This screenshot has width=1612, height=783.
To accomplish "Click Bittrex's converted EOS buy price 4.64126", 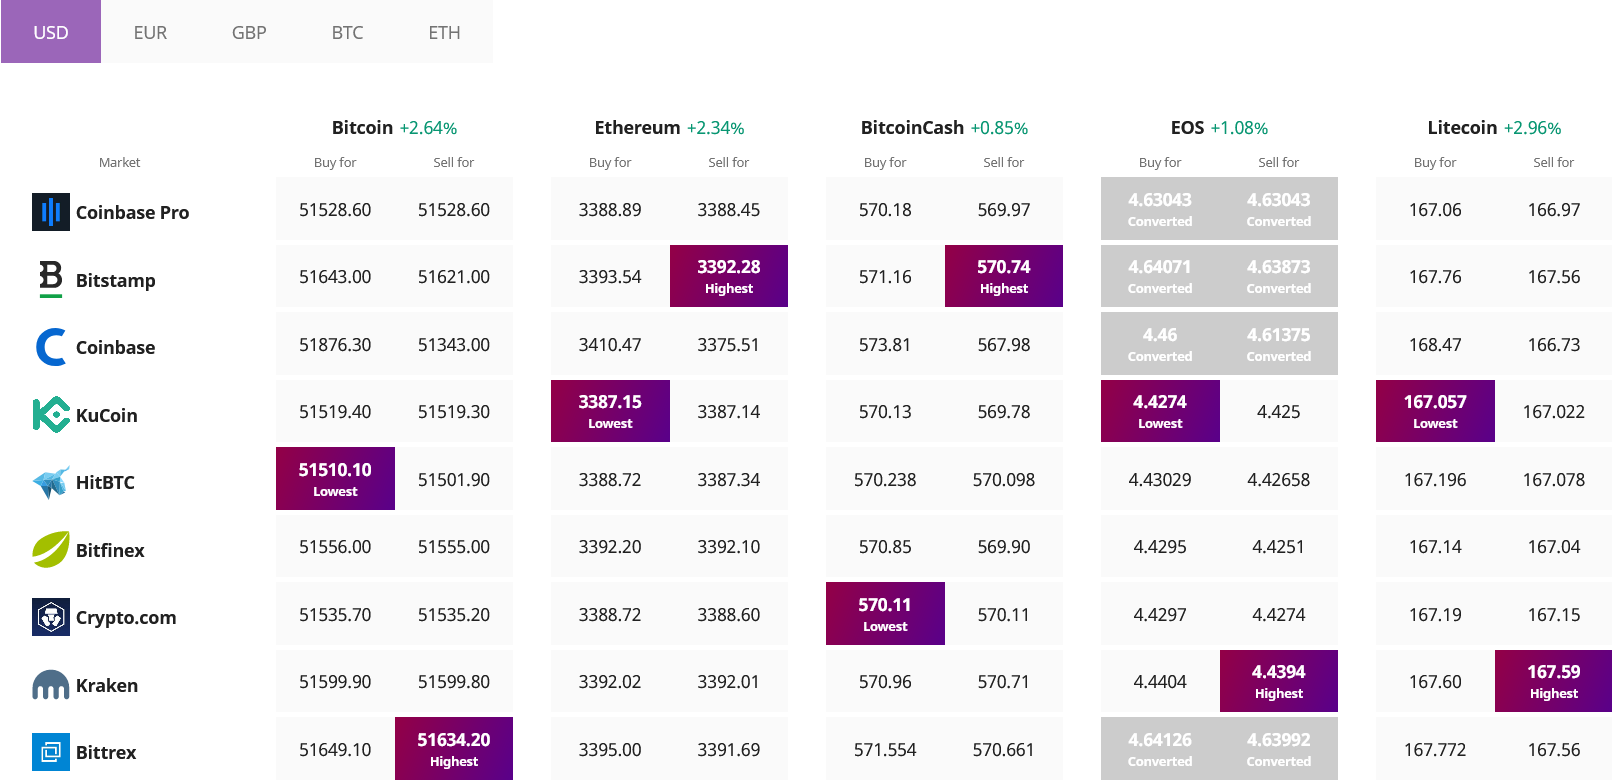I will pyautogui.click(x=1160, y=748).
